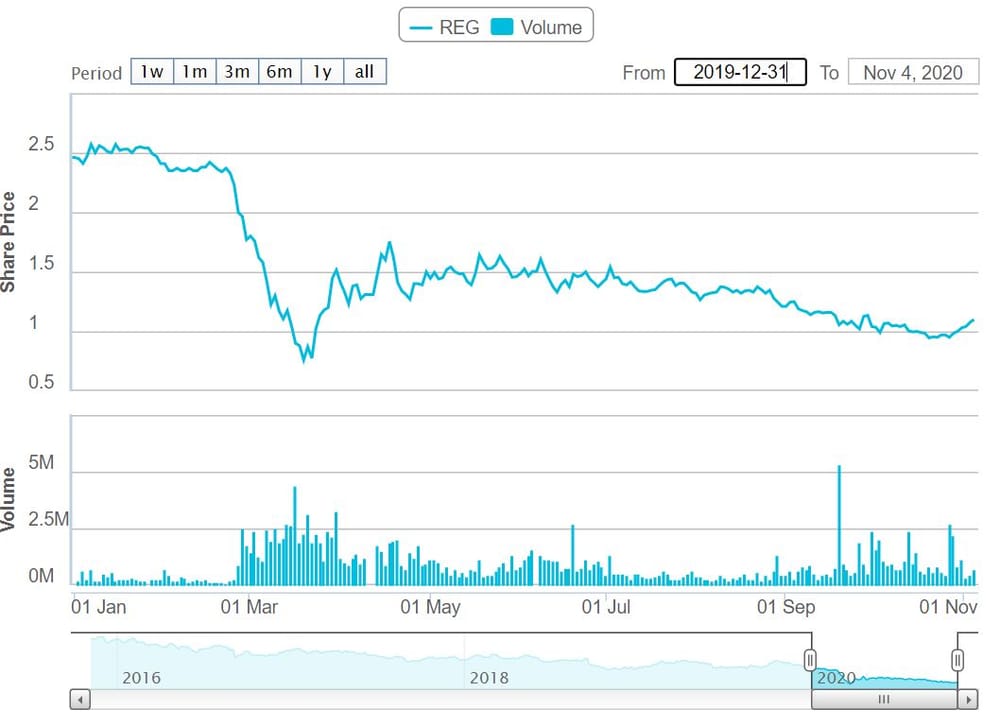Select the 1m period option

(194, 71)
